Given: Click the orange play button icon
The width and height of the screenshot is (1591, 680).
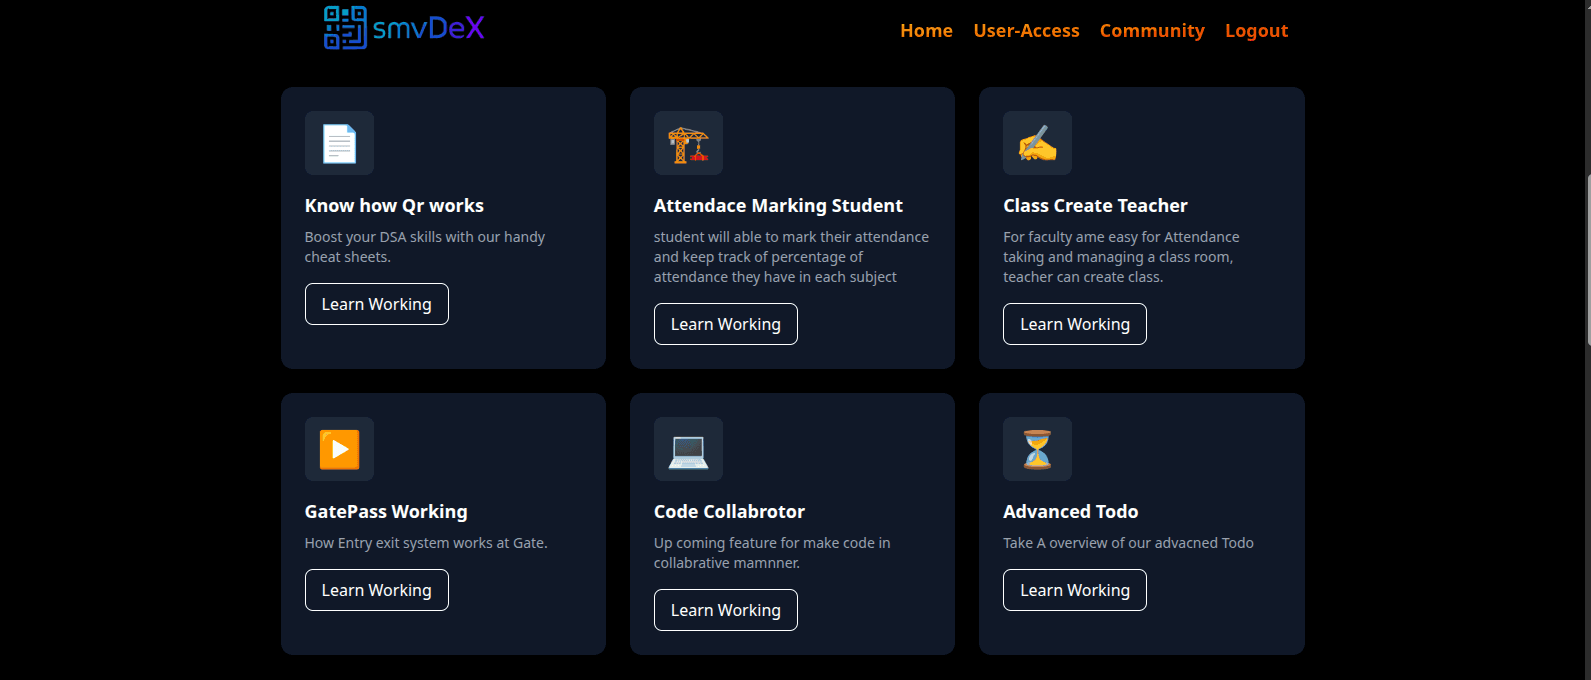Looking at the screenshot, I should [x=339, y=449].
